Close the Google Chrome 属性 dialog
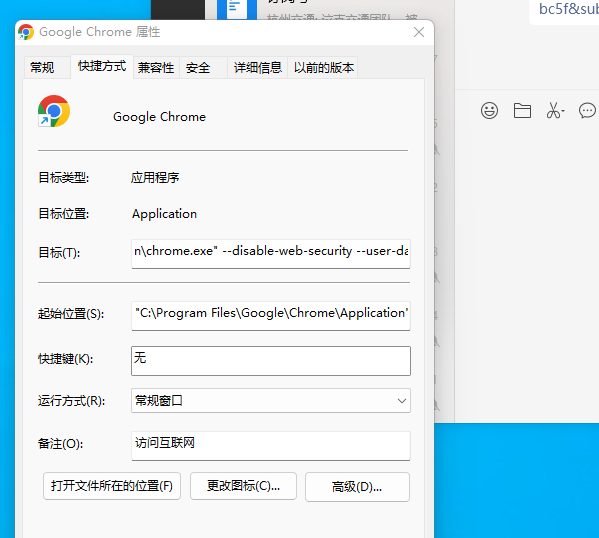 [419, 32]
